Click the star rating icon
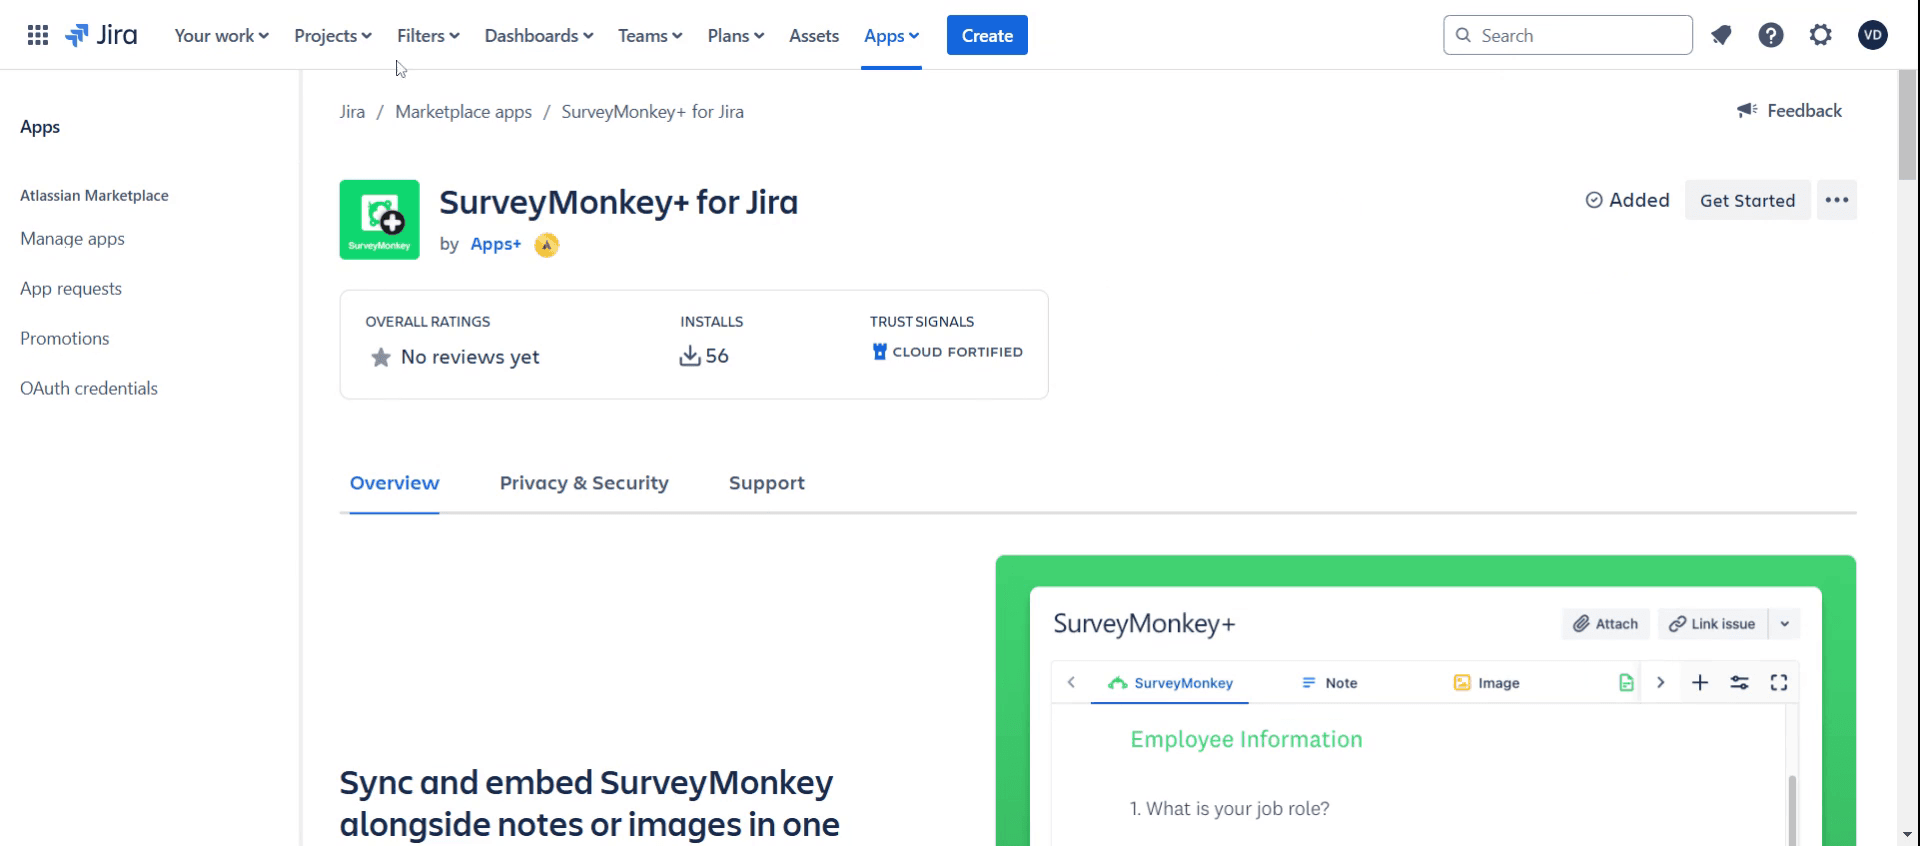 [381, 357]
